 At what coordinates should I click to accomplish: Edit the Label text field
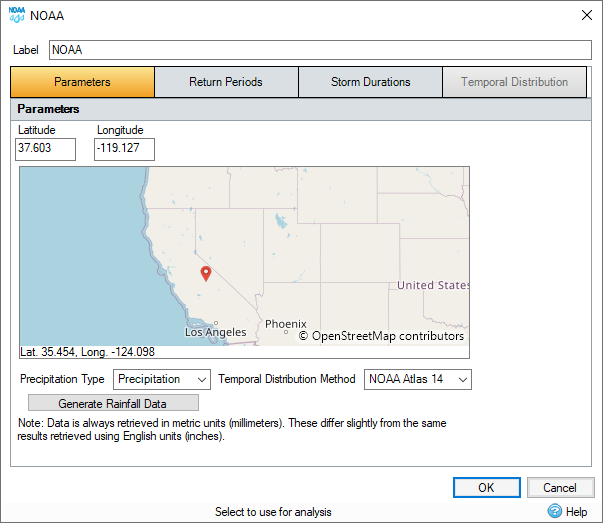[320, 50]
